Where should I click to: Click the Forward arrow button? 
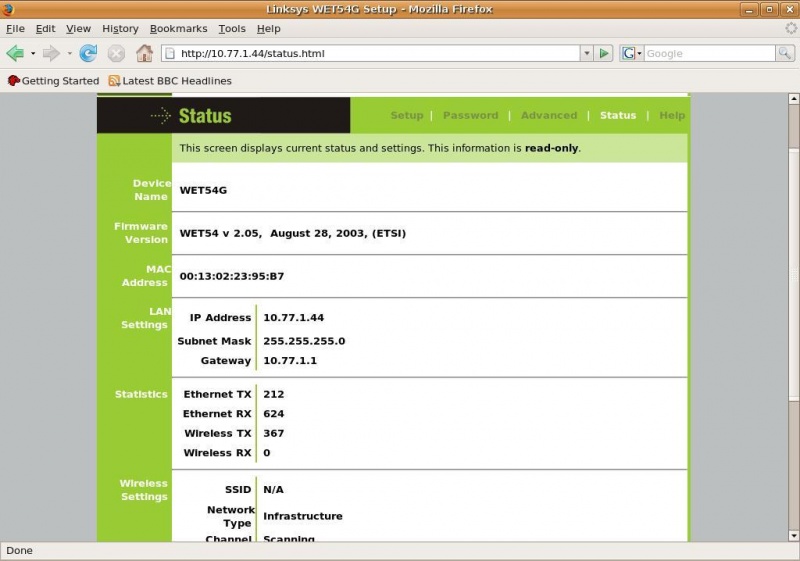(51, 53)
